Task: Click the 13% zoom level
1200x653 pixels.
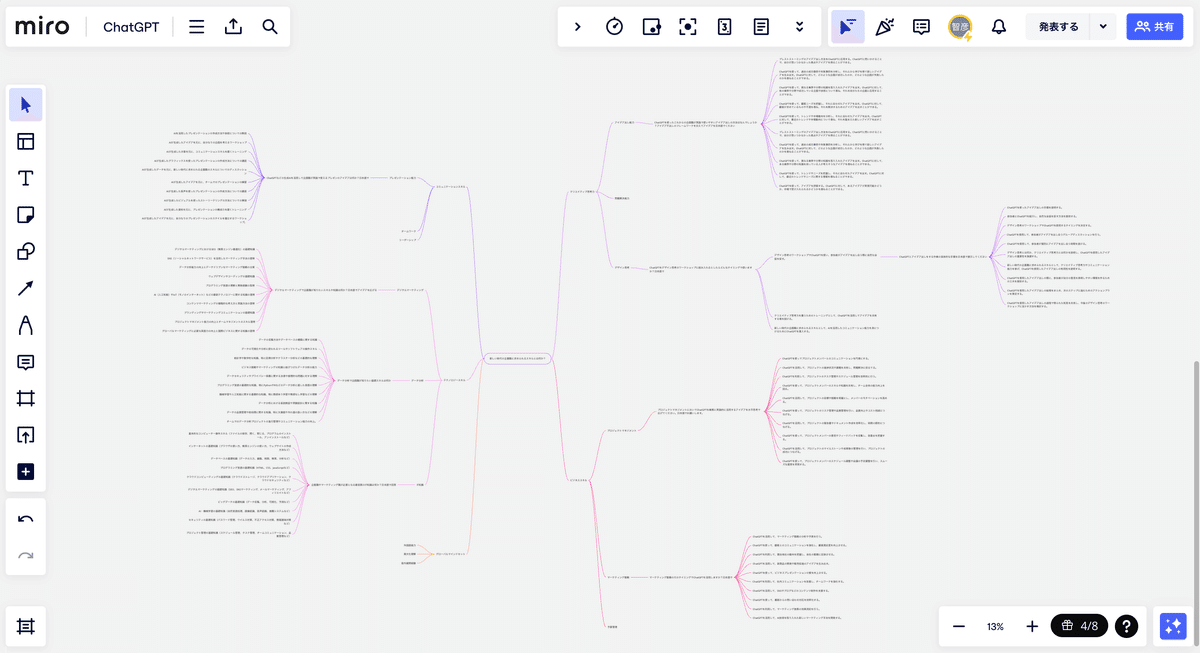Action: (x=995, y=626)
